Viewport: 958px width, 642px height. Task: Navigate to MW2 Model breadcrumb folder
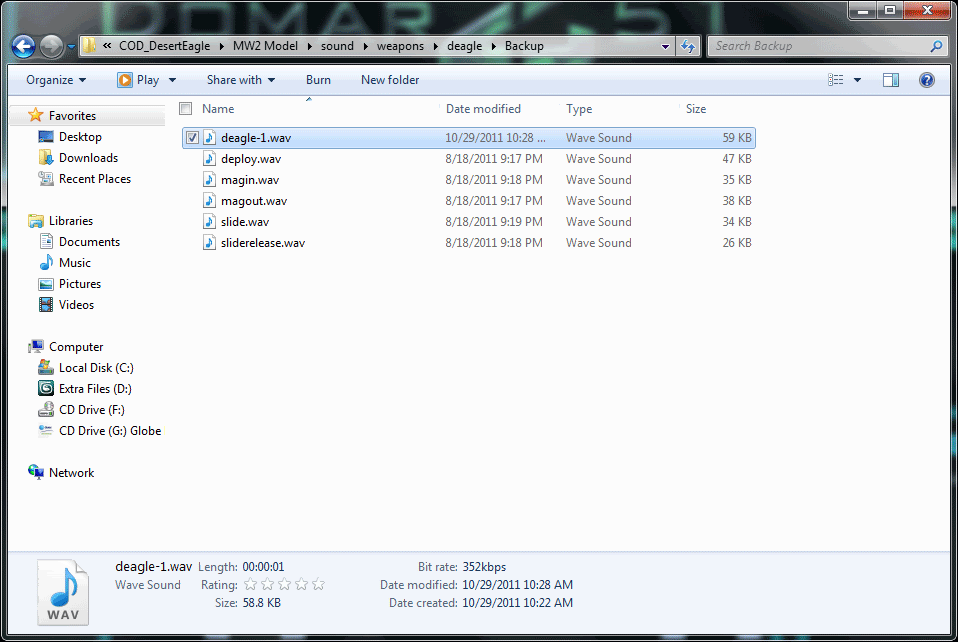(x=265, y=46)
